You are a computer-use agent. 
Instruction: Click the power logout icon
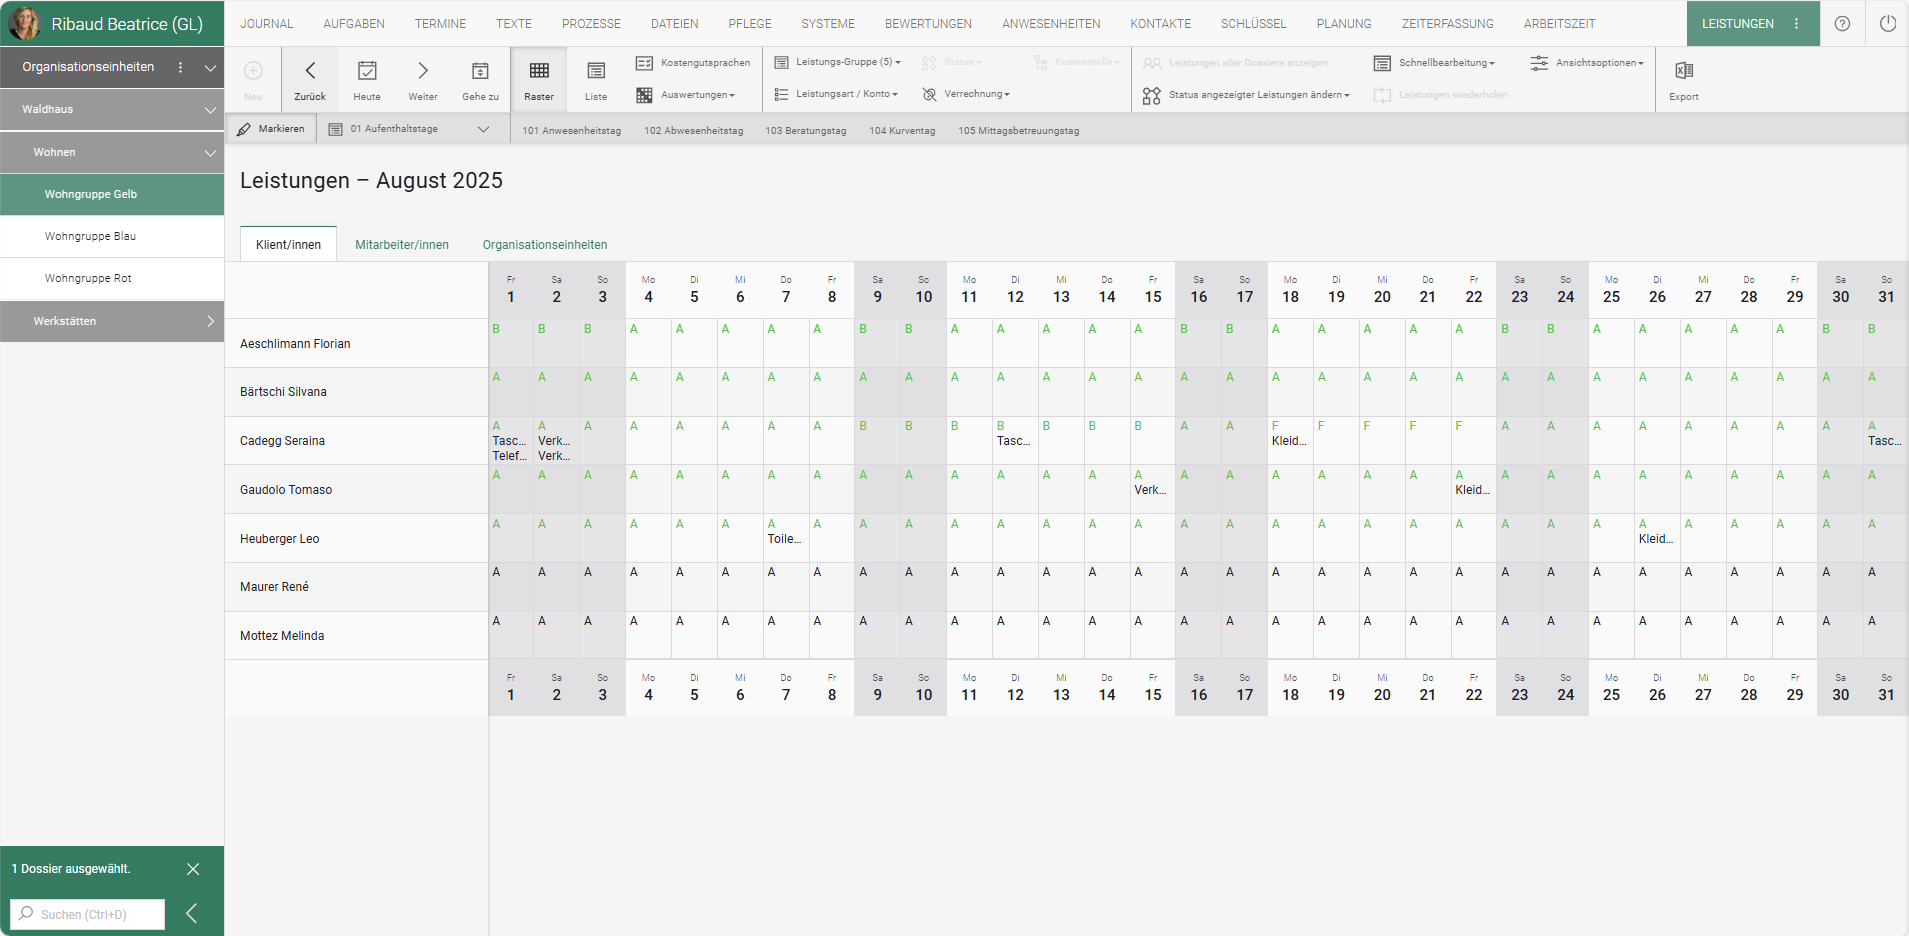coord(1887,24)
